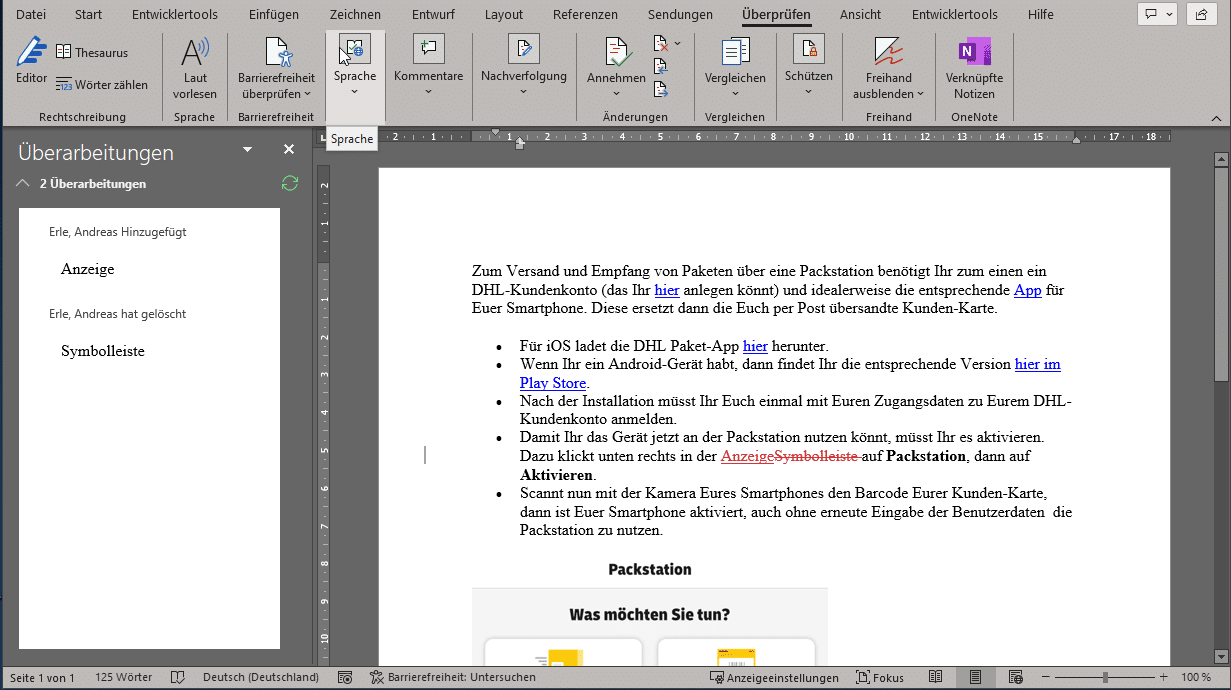Image resolution: width=1231 pixels, height=690 pixels.
Task: Click the Wörter zählen icon
Action: click(x=64, y=85)
